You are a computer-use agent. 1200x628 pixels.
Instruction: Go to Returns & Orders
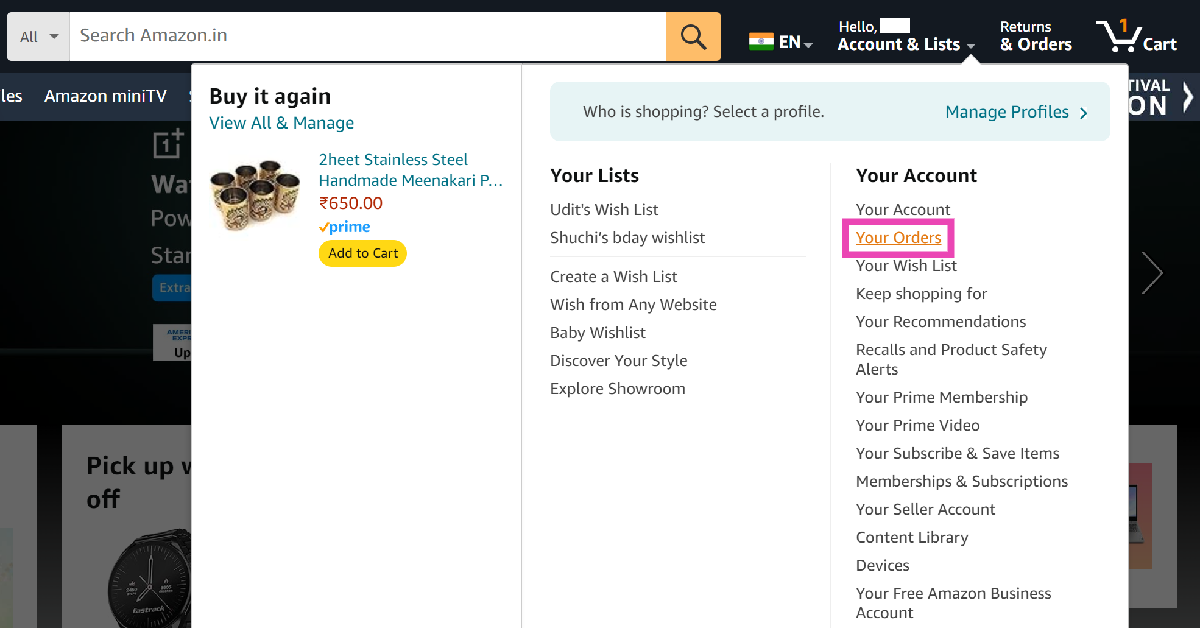(1035, 36)
